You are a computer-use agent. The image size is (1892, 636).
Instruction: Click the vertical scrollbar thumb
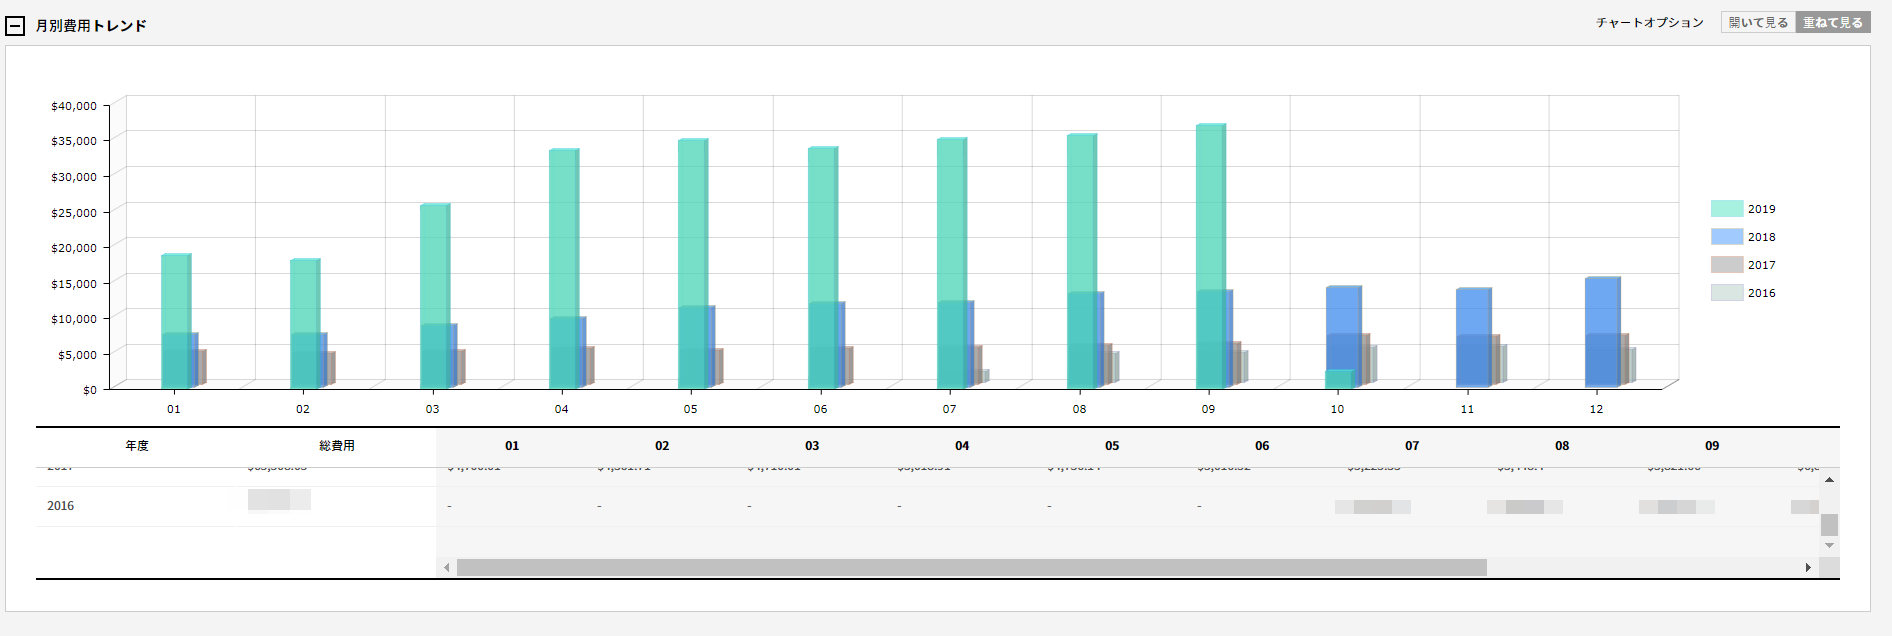pos(1829,525)
